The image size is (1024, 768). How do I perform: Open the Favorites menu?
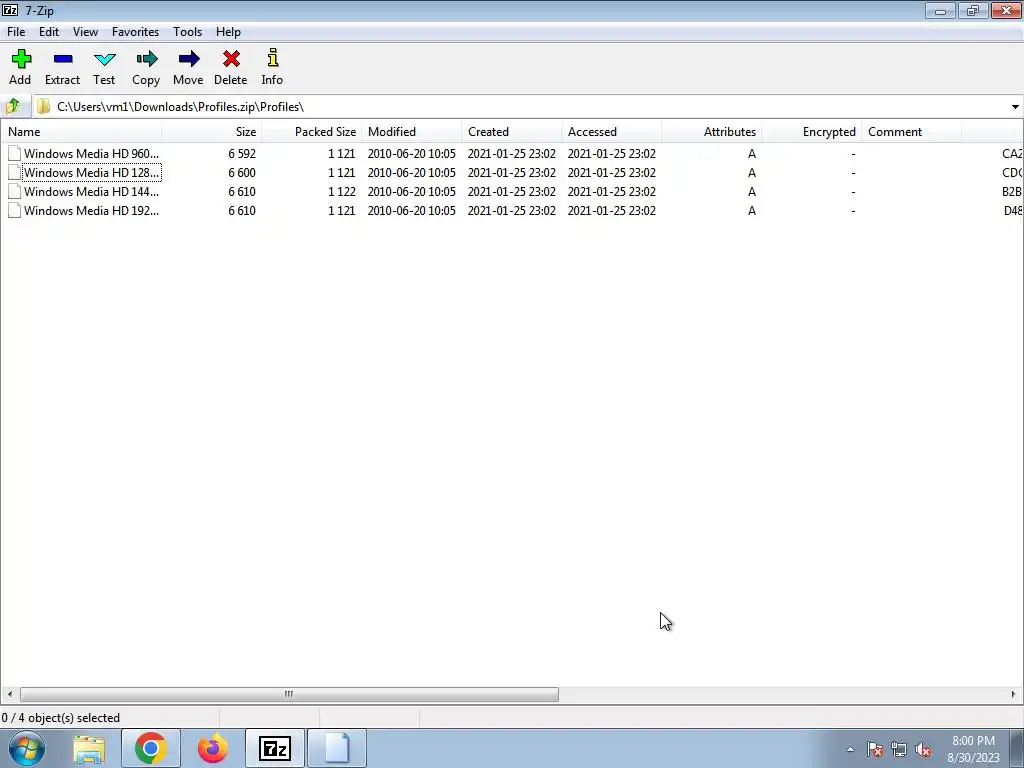135,31
